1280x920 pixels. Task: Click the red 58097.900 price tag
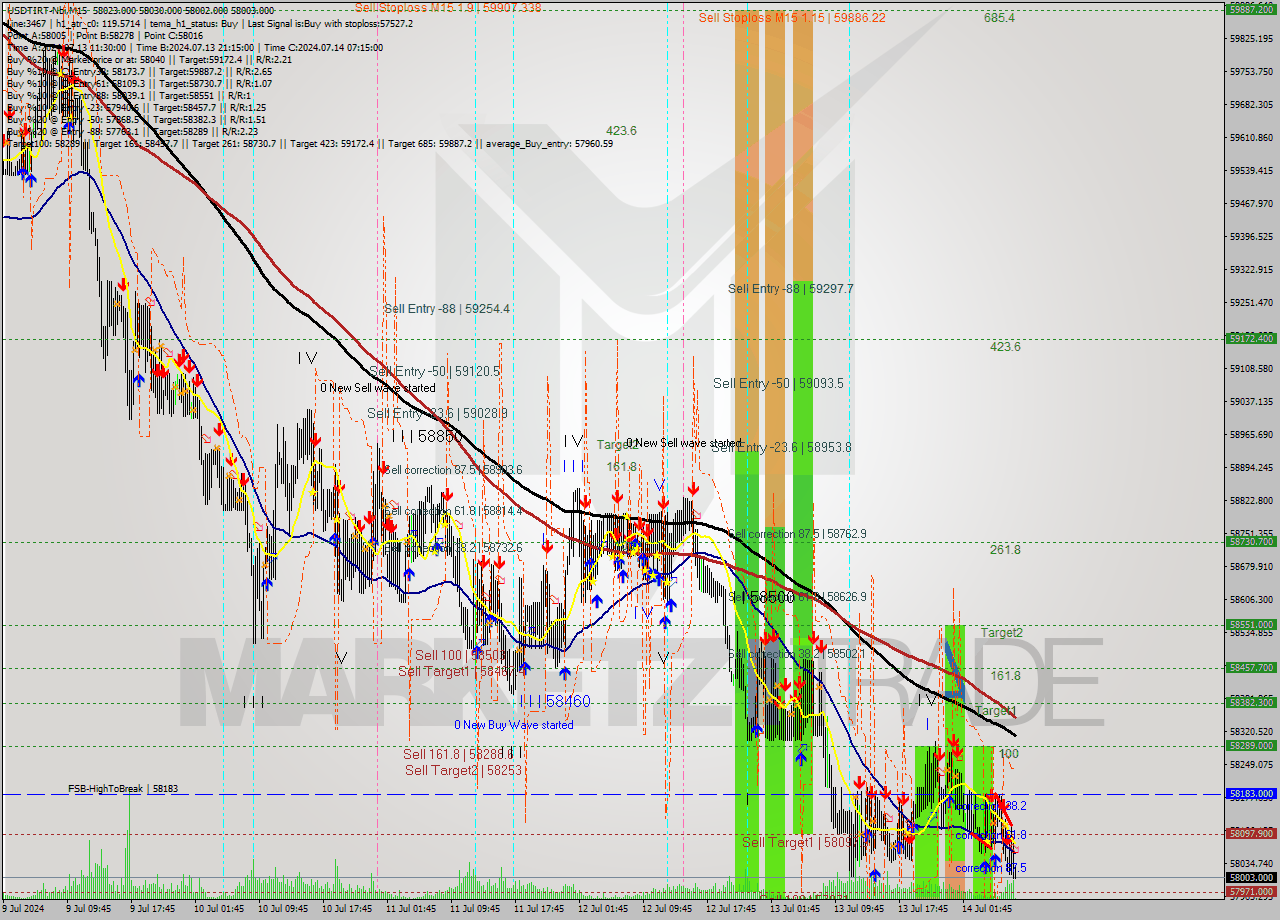[x=1251, y=833]
